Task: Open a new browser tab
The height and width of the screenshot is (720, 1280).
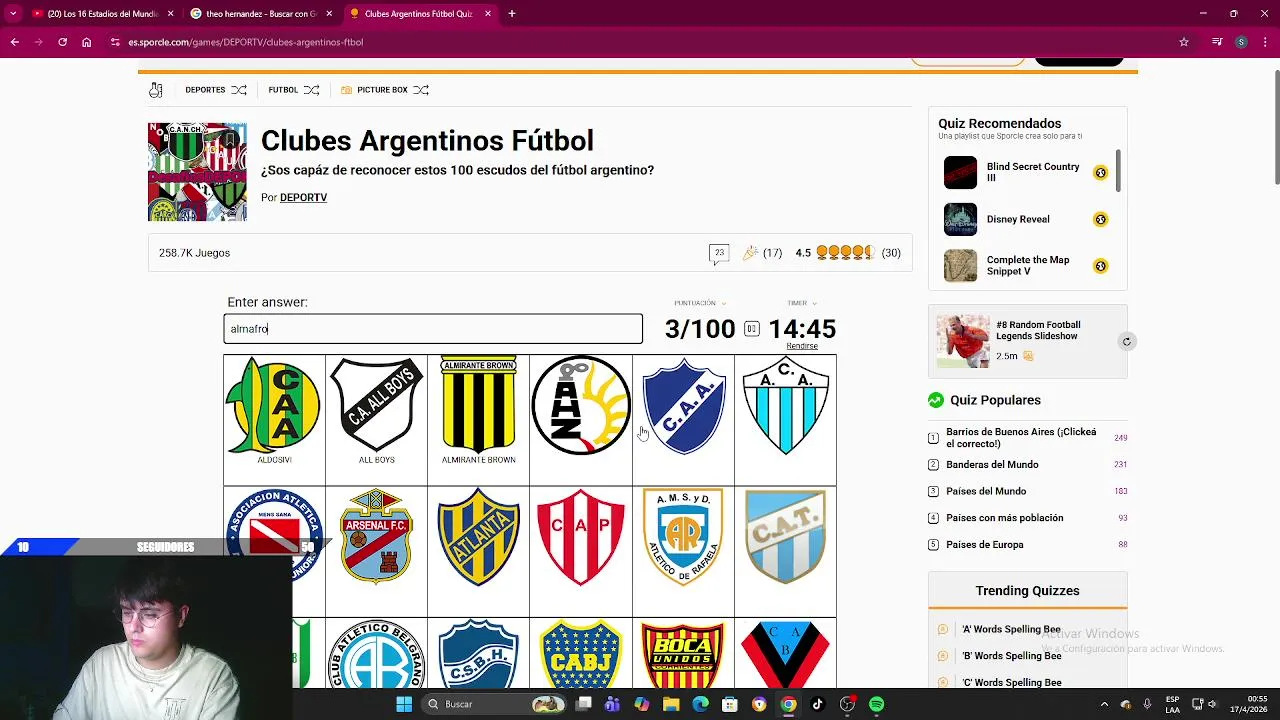Action: tap(512, 14)
